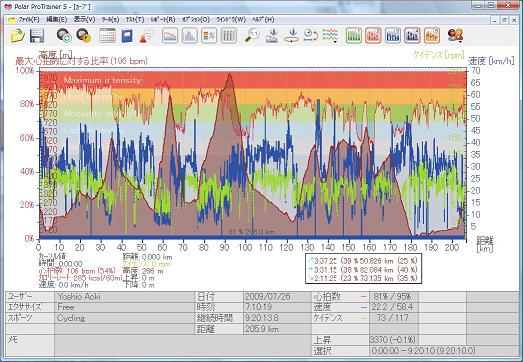This screenshot has width=523, height=362.
Task: Expand the users icon dropdown arrow
Action: [460, 42]
